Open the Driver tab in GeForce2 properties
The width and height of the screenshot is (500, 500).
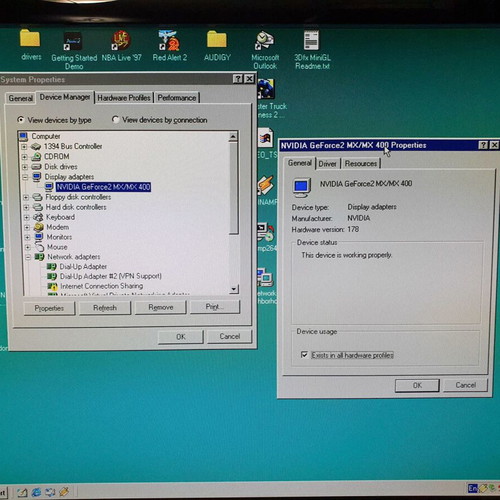(327, 164)
